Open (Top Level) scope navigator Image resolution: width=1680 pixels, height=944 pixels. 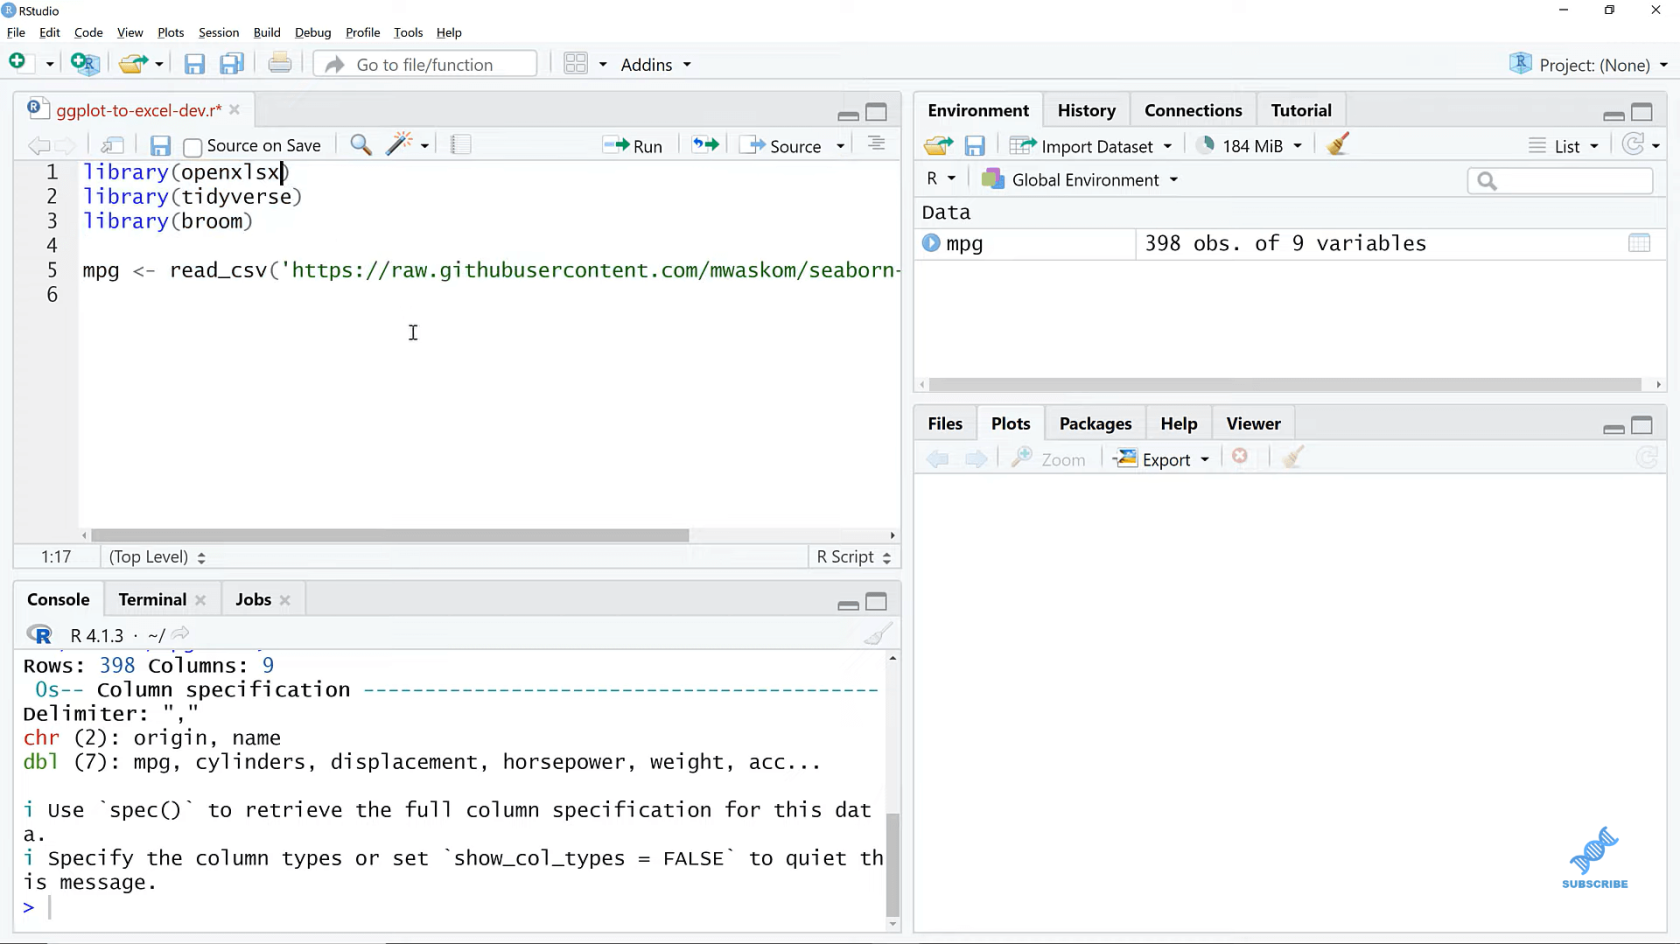click(x=157, y=557)
